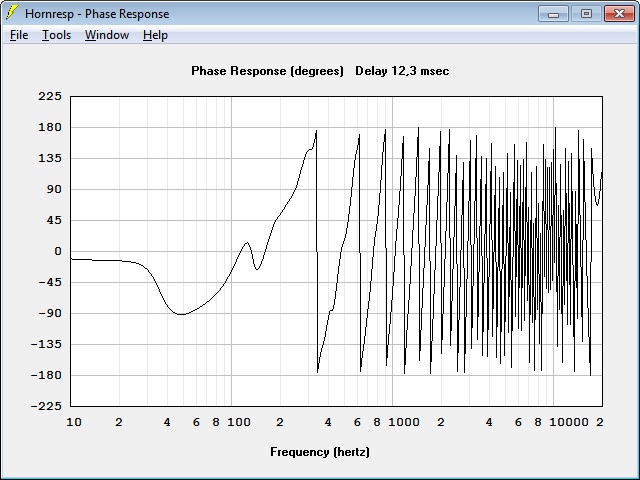Minimize the Phase Response window
Image resolution: width=640 pixels, height=480 pixels.
[x=553, y=14]
